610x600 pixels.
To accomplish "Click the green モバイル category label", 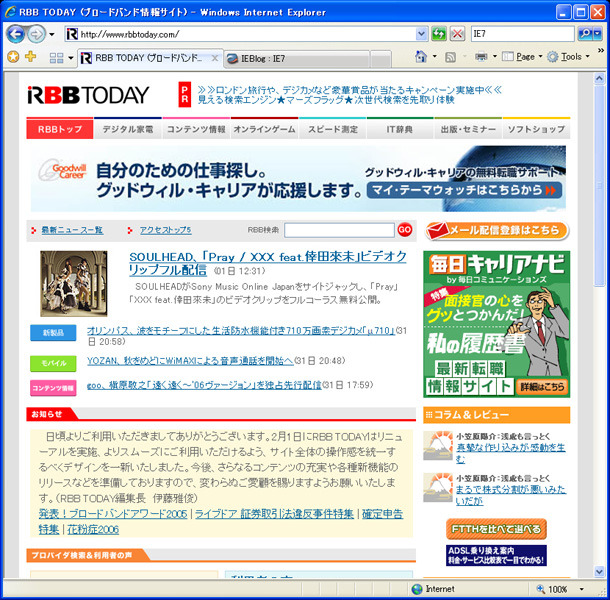I will click(x=53, y=363).
